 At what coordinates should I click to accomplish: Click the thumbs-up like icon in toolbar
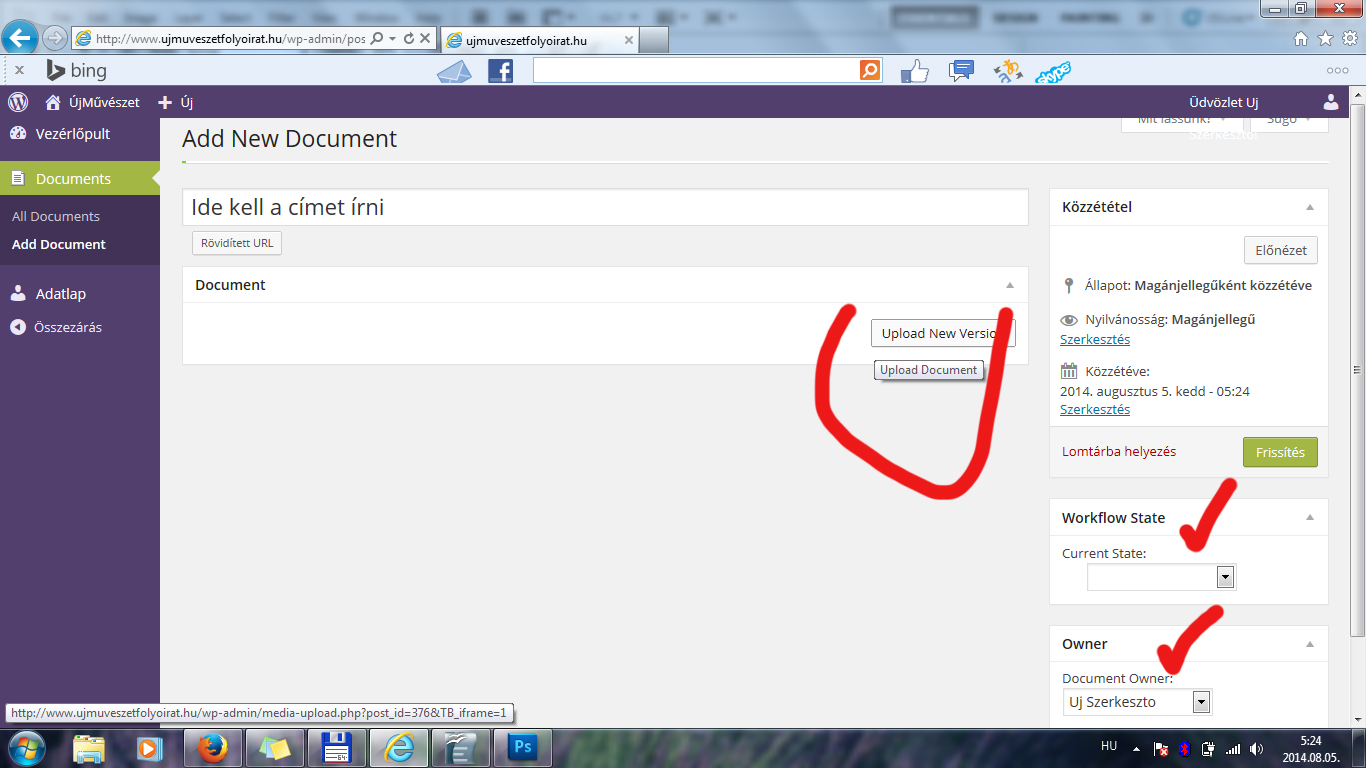pyautogui.click(x=914, y=71)
